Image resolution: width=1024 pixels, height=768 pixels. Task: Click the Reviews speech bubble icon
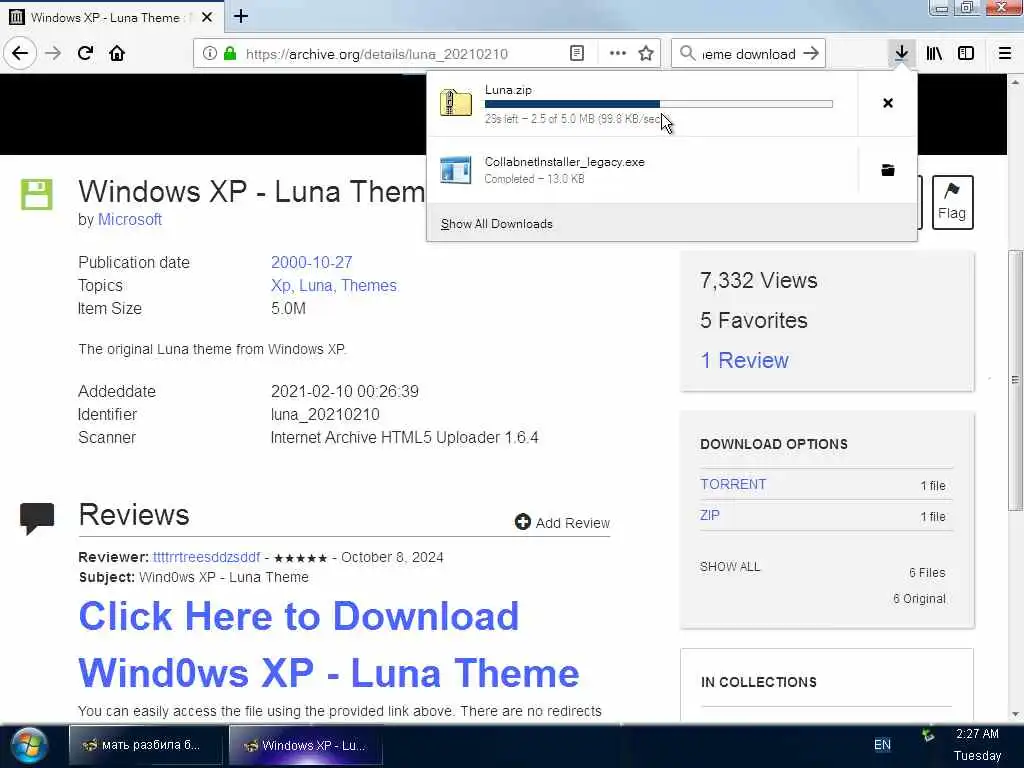[37, 519]
